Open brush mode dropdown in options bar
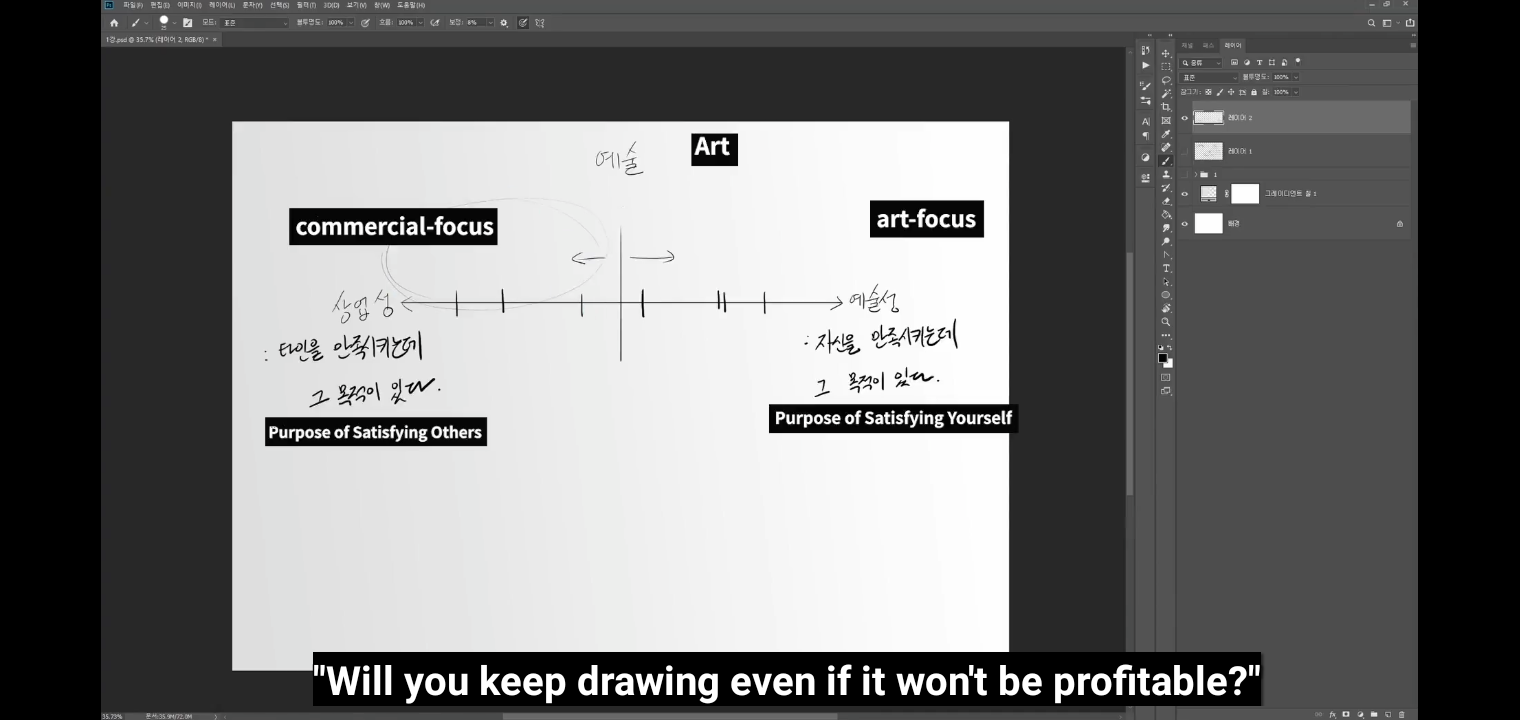Screen dimensions: 1520x720 tap(255, 22)
